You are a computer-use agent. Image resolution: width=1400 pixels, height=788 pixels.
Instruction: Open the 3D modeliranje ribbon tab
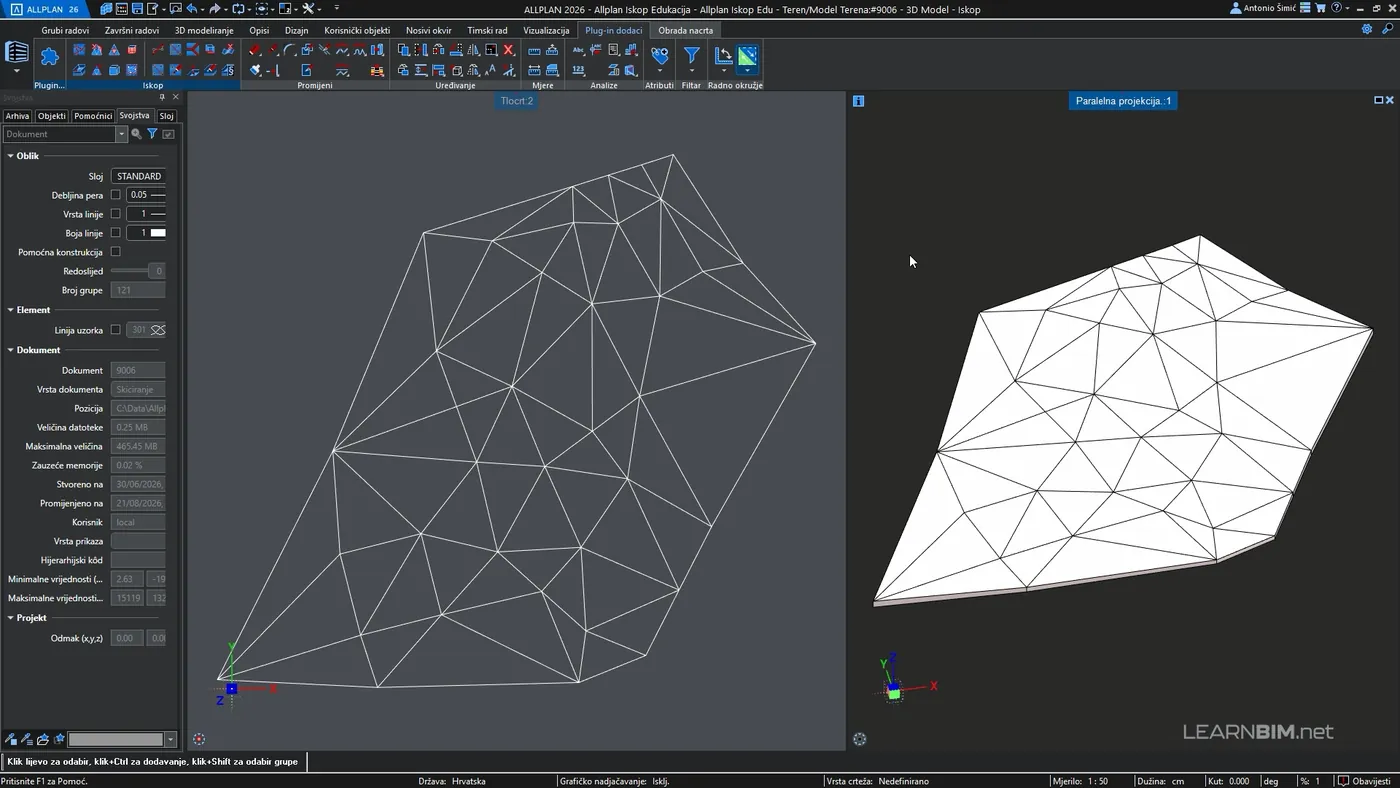[x=204, y=30]
